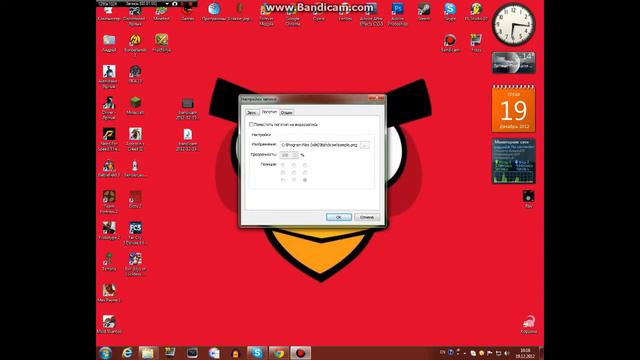Open the Корзина recycle bin icon
Image resolution: width=640 pixels, height=360 pixels.
[529, 324]
